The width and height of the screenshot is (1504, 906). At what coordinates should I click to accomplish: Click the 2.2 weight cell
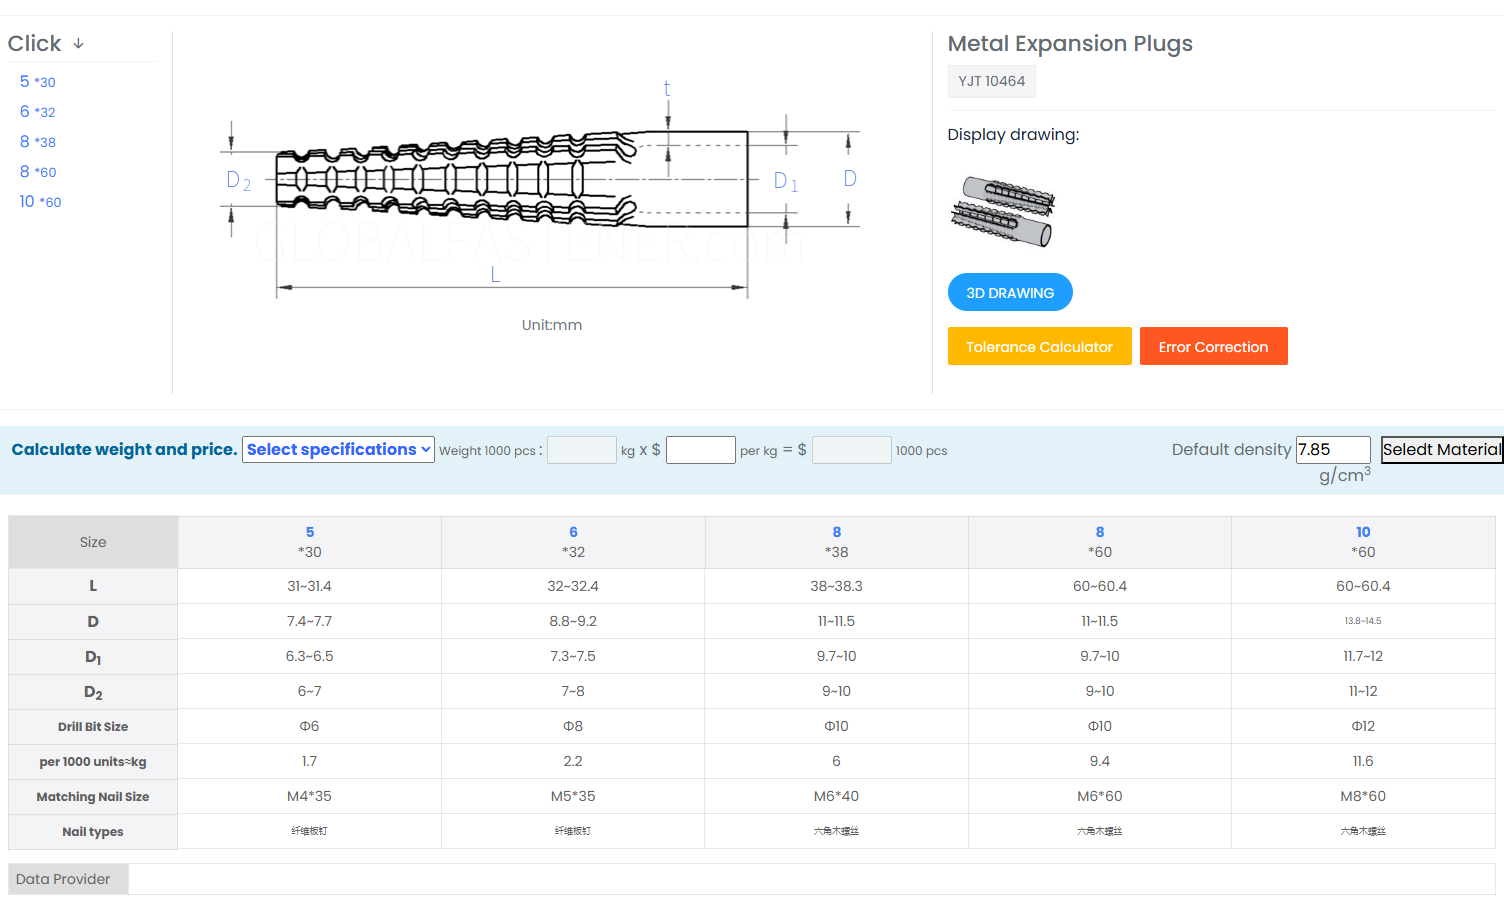coord(573,761)
